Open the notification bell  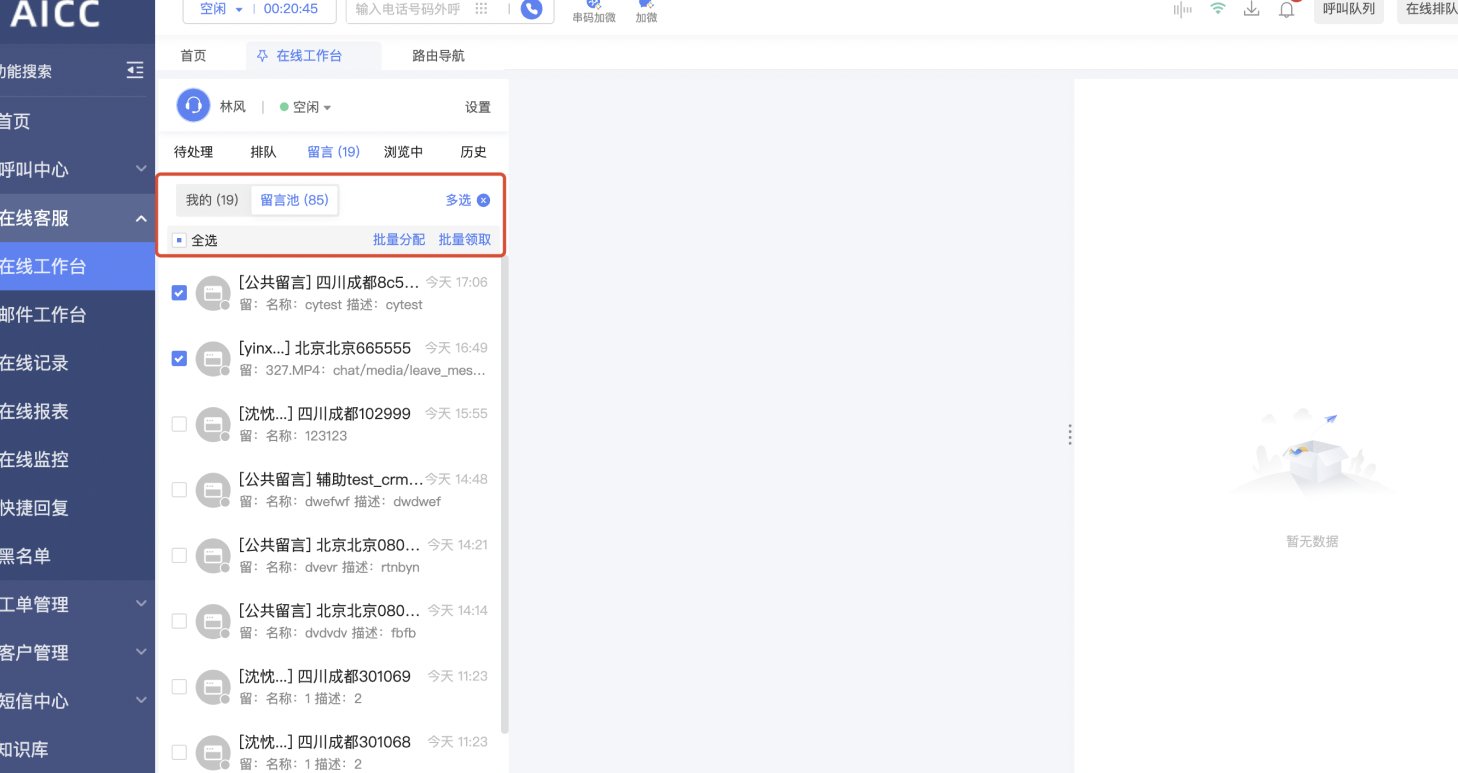pyautogui.click(x=1287, y=9)
